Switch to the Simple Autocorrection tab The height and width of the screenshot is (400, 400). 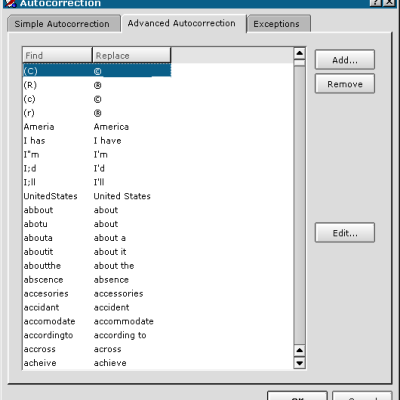(x=64, y=24)
